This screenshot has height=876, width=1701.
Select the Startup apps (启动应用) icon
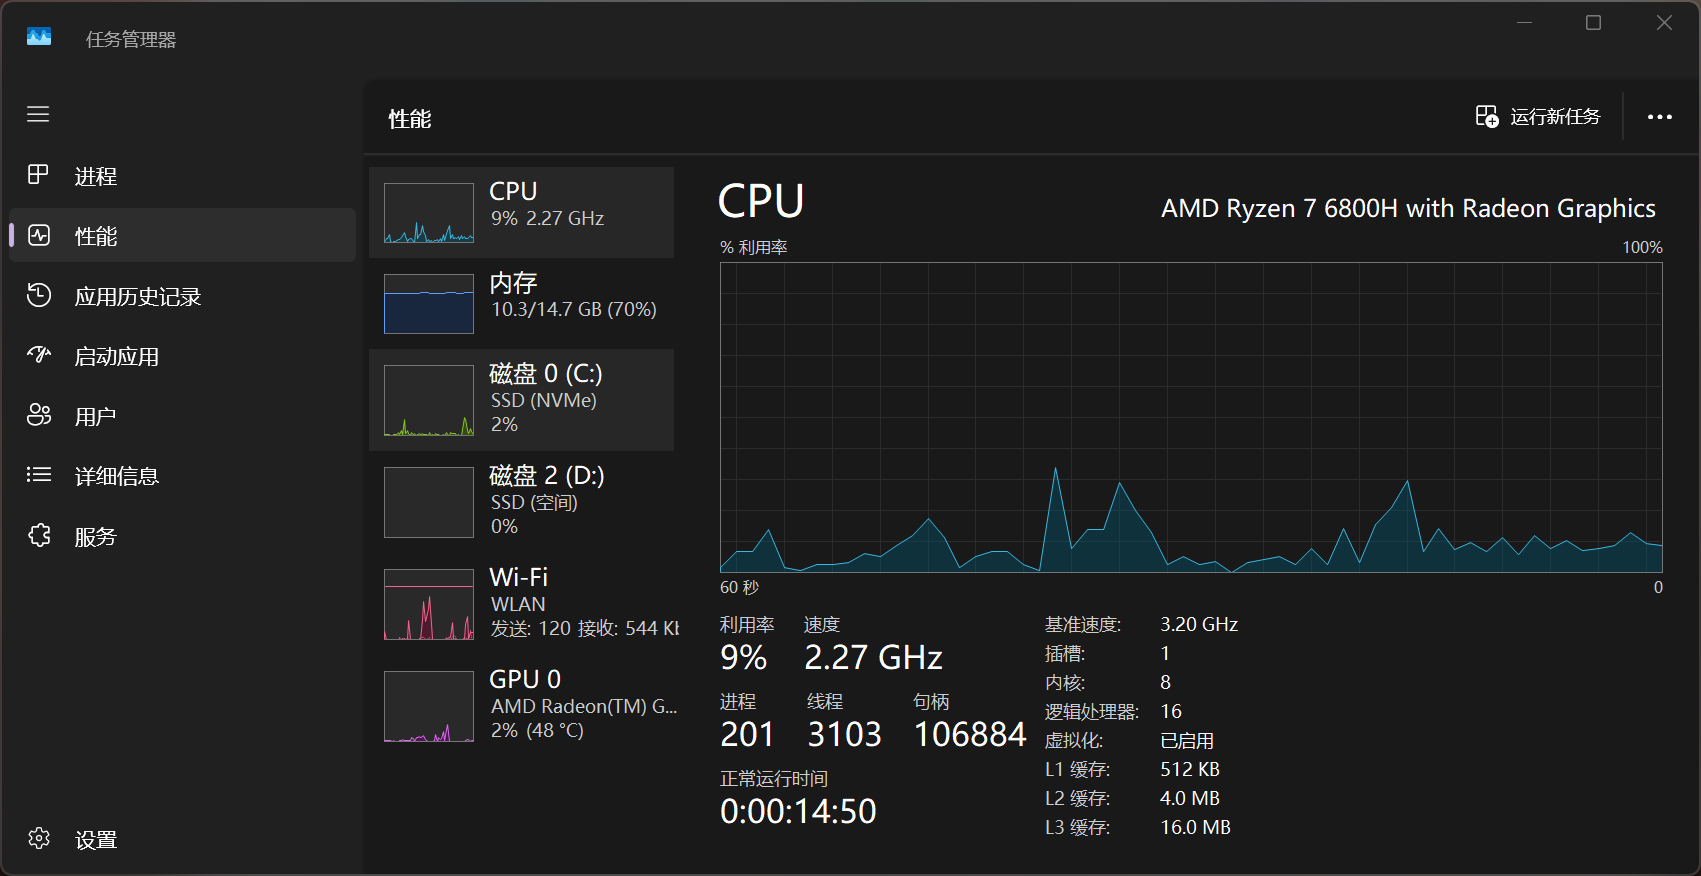pyautogui.click(x=39, y=355)
